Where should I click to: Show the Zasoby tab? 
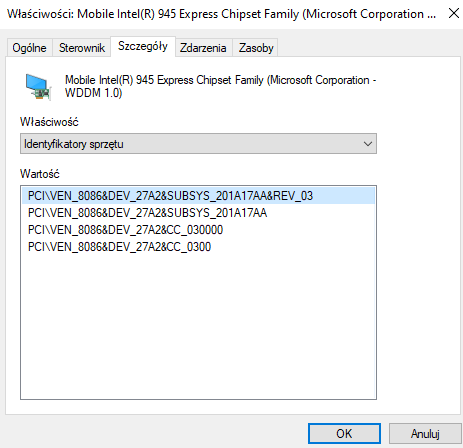pos(256,48)
